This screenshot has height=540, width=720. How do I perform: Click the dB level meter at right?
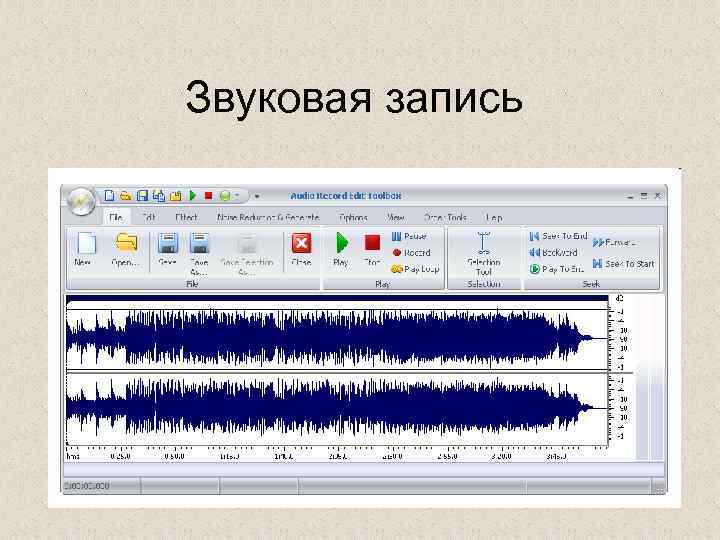[648, 377]
